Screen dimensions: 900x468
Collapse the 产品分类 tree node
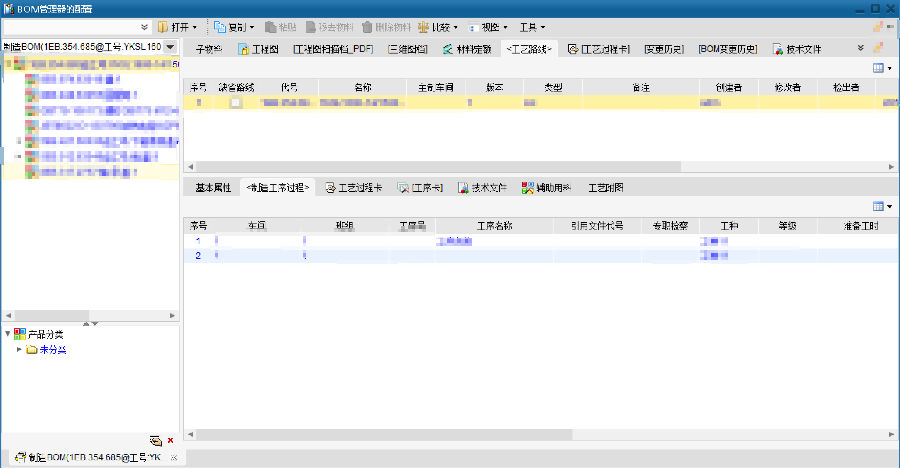coord(7,334)
